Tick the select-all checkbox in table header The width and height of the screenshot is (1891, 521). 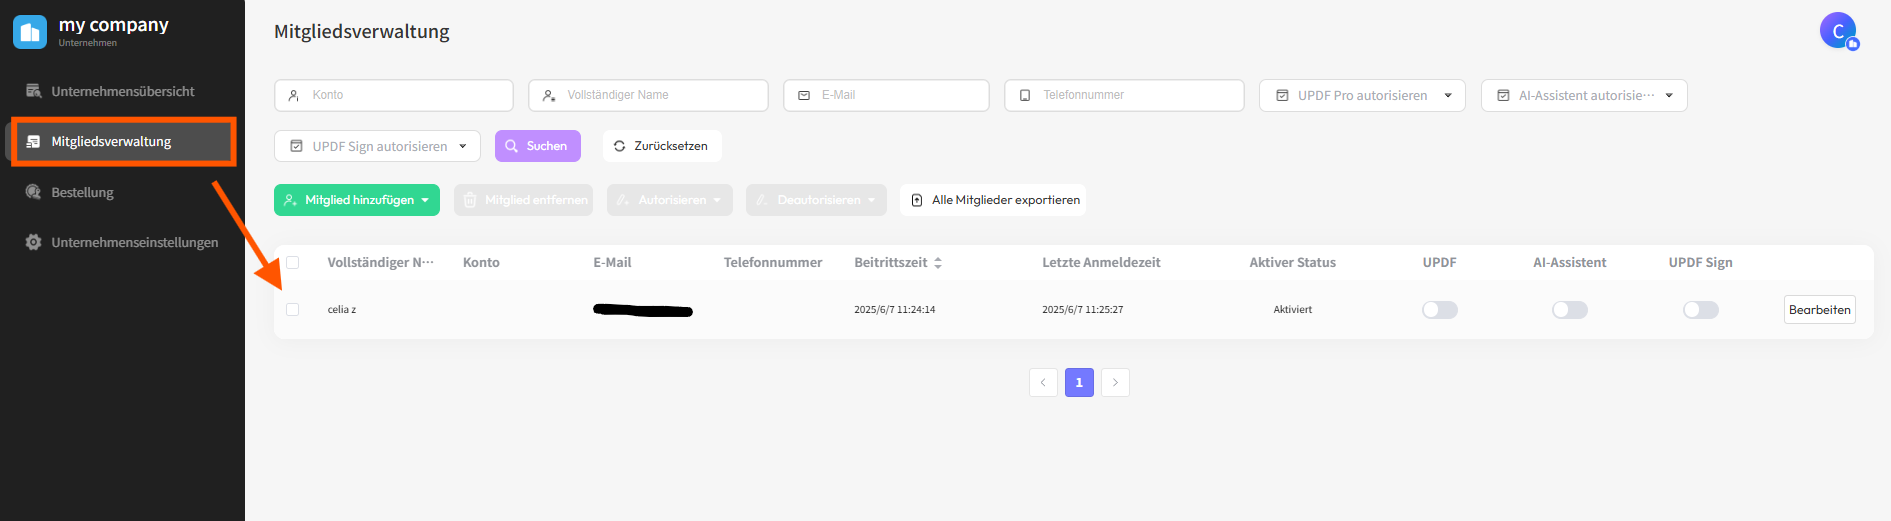click(x=293, y=262)
